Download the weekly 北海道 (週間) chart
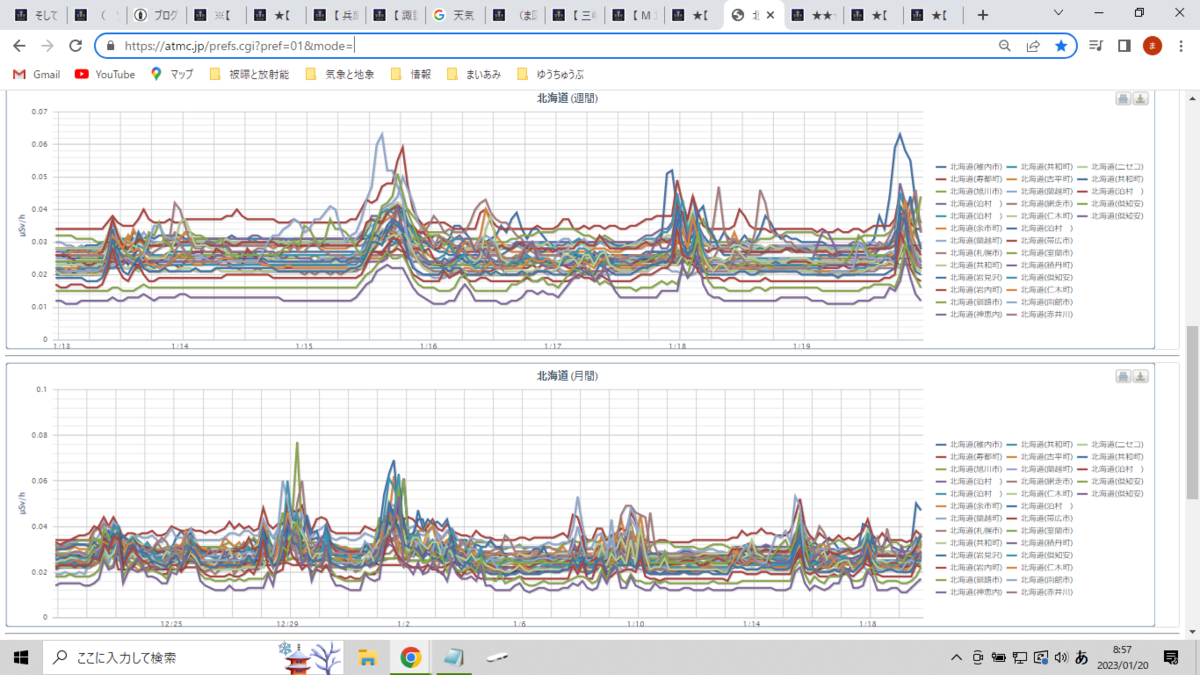1200x675 pixels. click(1141, 99)
